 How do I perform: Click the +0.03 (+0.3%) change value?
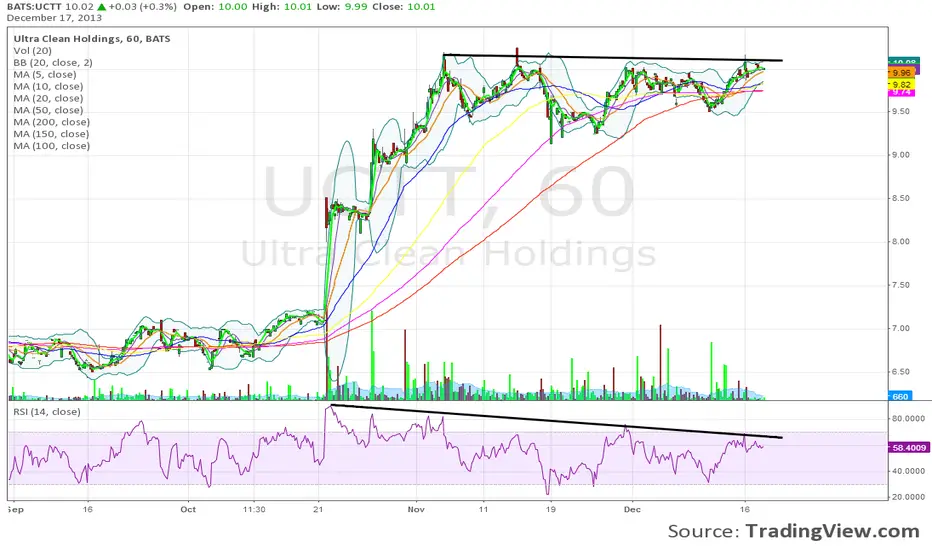click(x=143, y=7)
